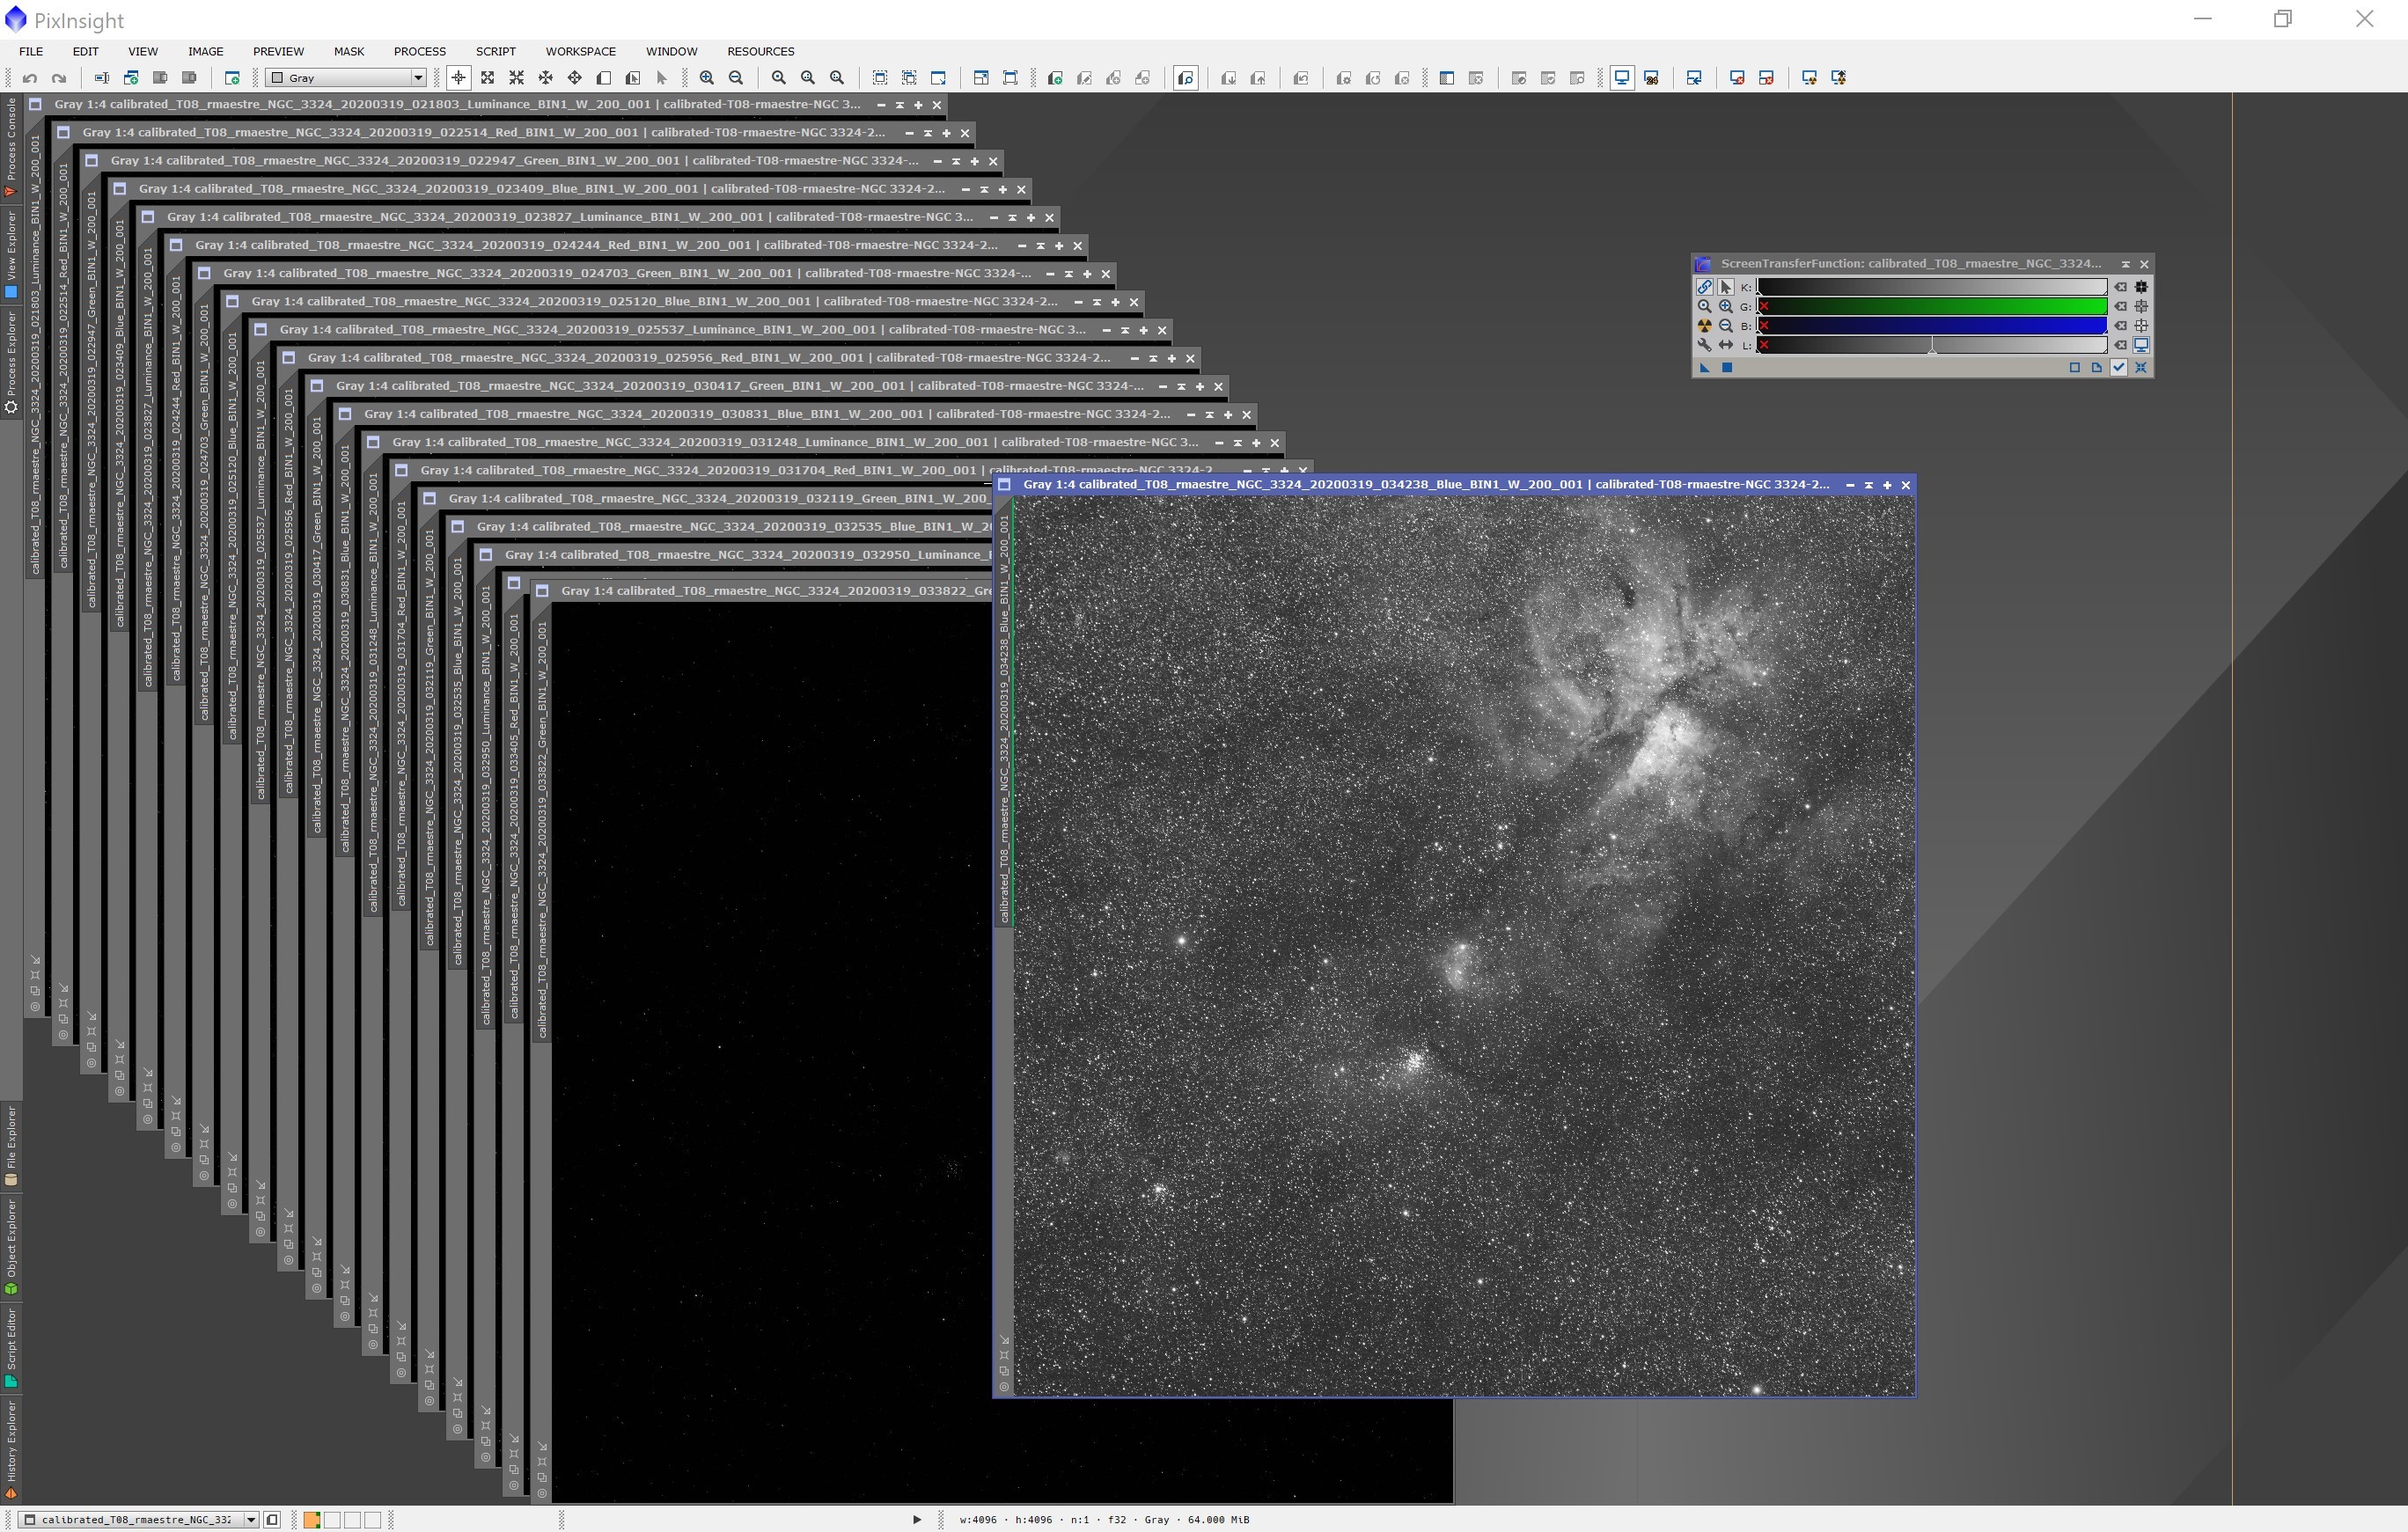The height and width of the screenshot is (1532, 2408).
Task: Click the document icon in STF bottom bar
Action: 2097,368
